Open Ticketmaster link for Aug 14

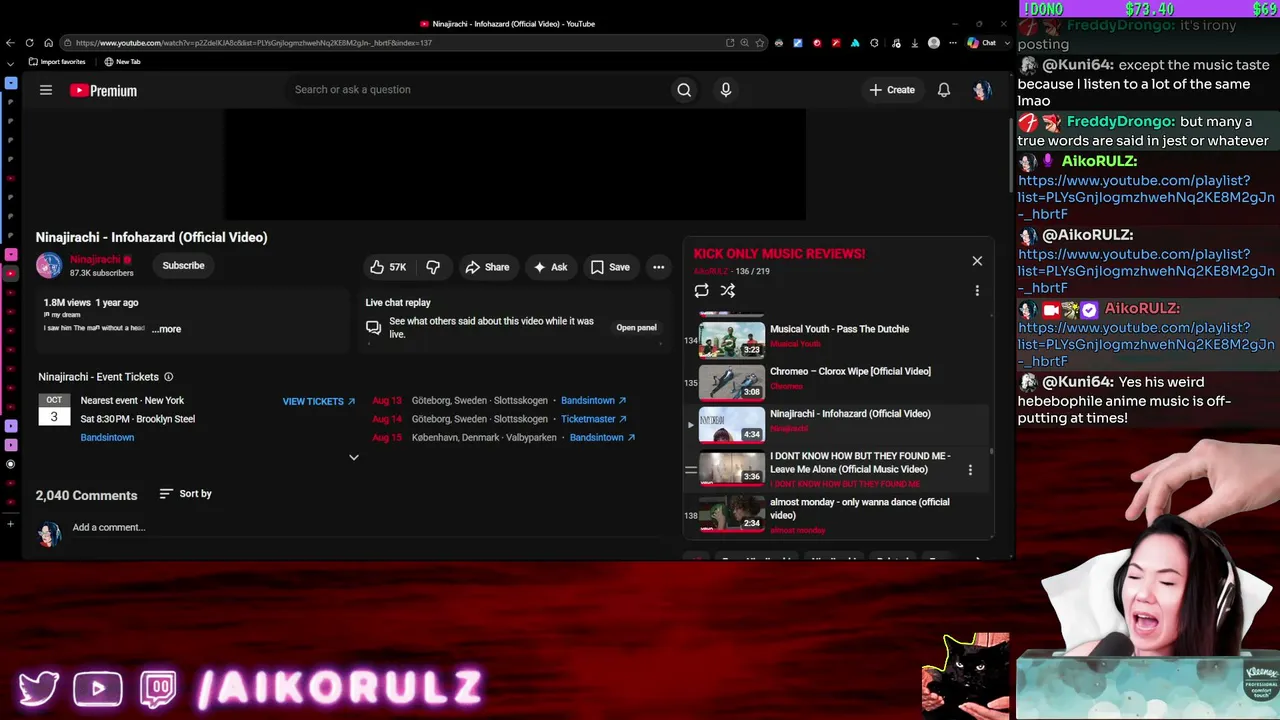click(x=594, y=419)
